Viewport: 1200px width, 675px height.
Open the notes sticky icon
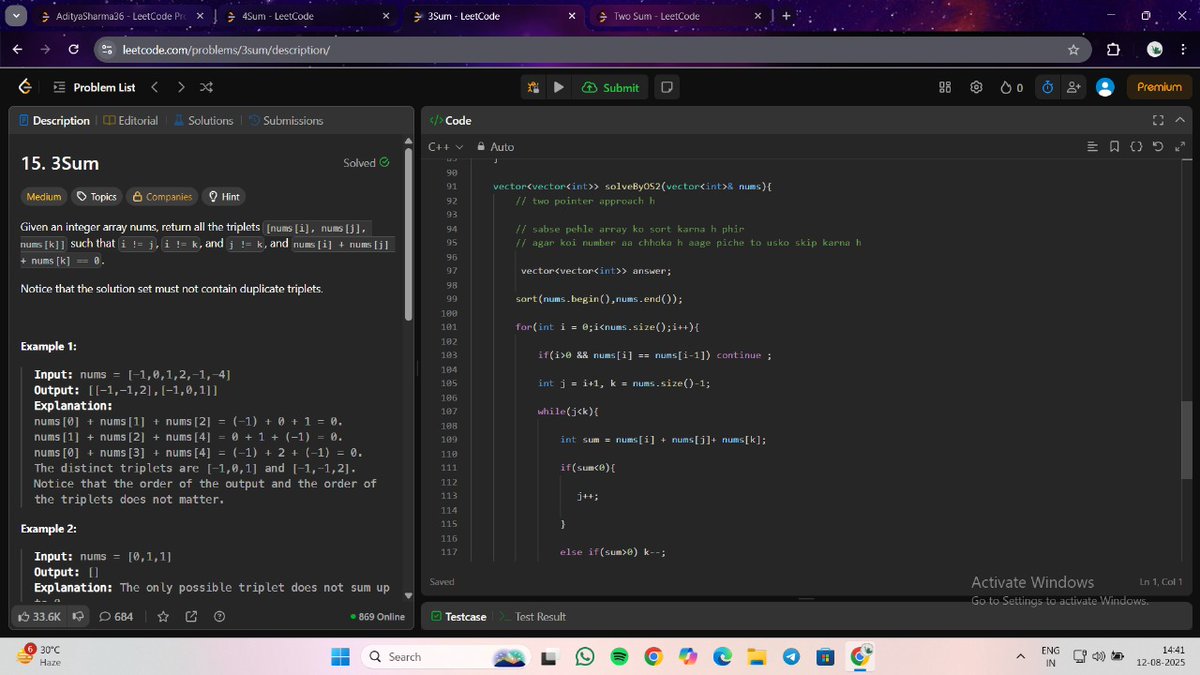(666, 87)
